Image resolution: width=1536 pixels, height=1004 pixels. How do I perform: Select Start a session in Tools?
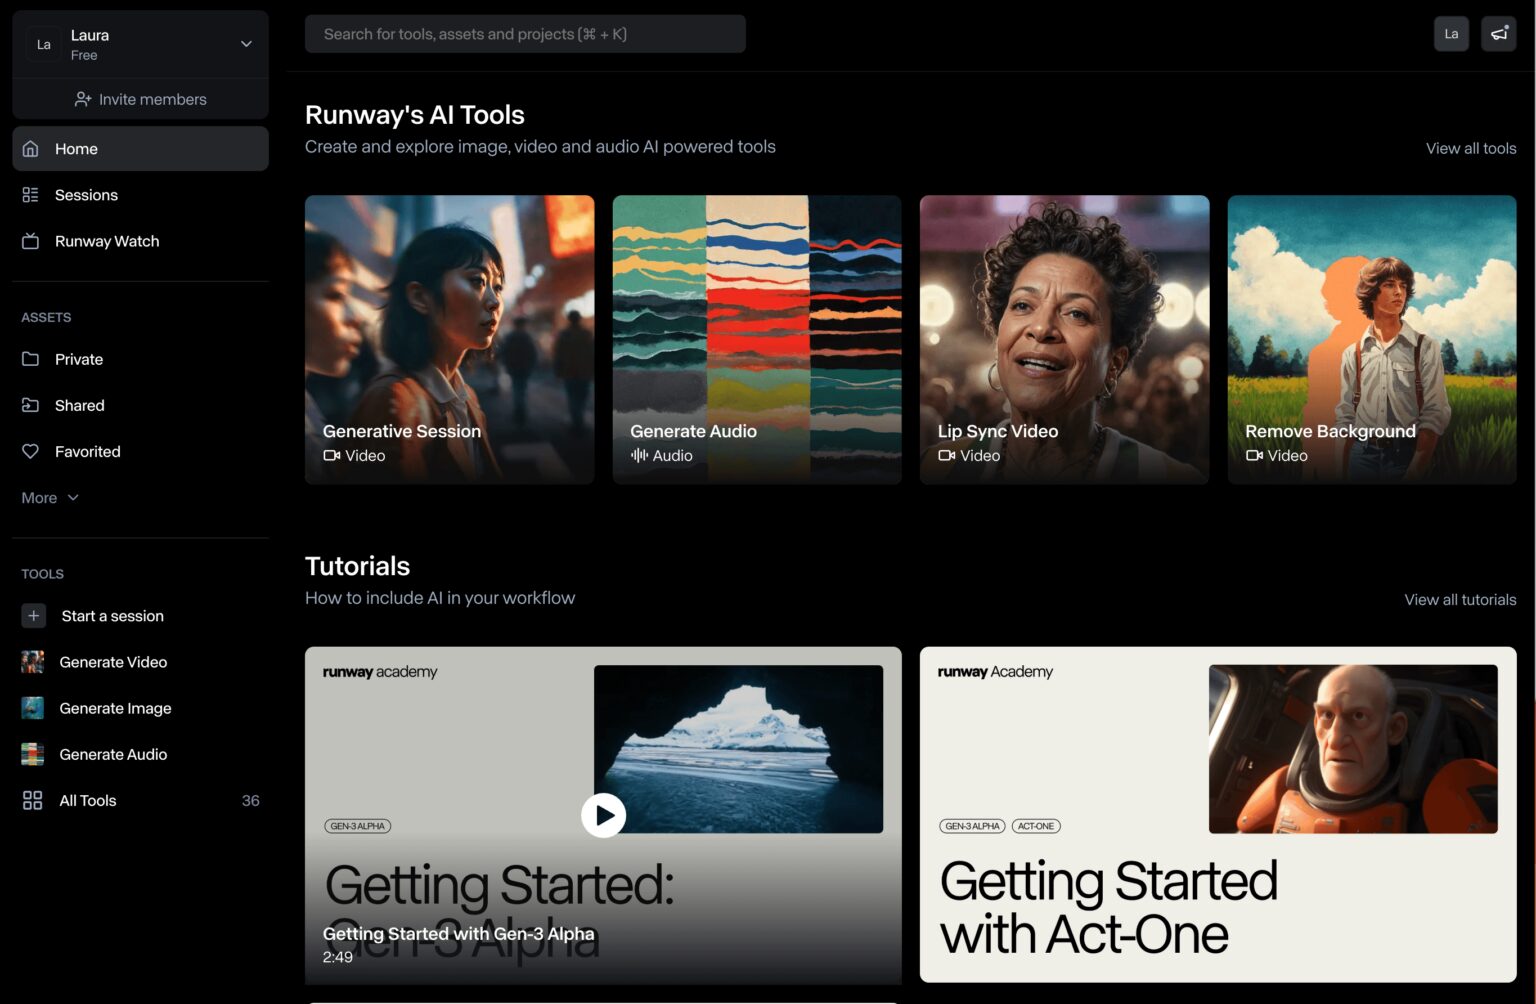(140, 616)
